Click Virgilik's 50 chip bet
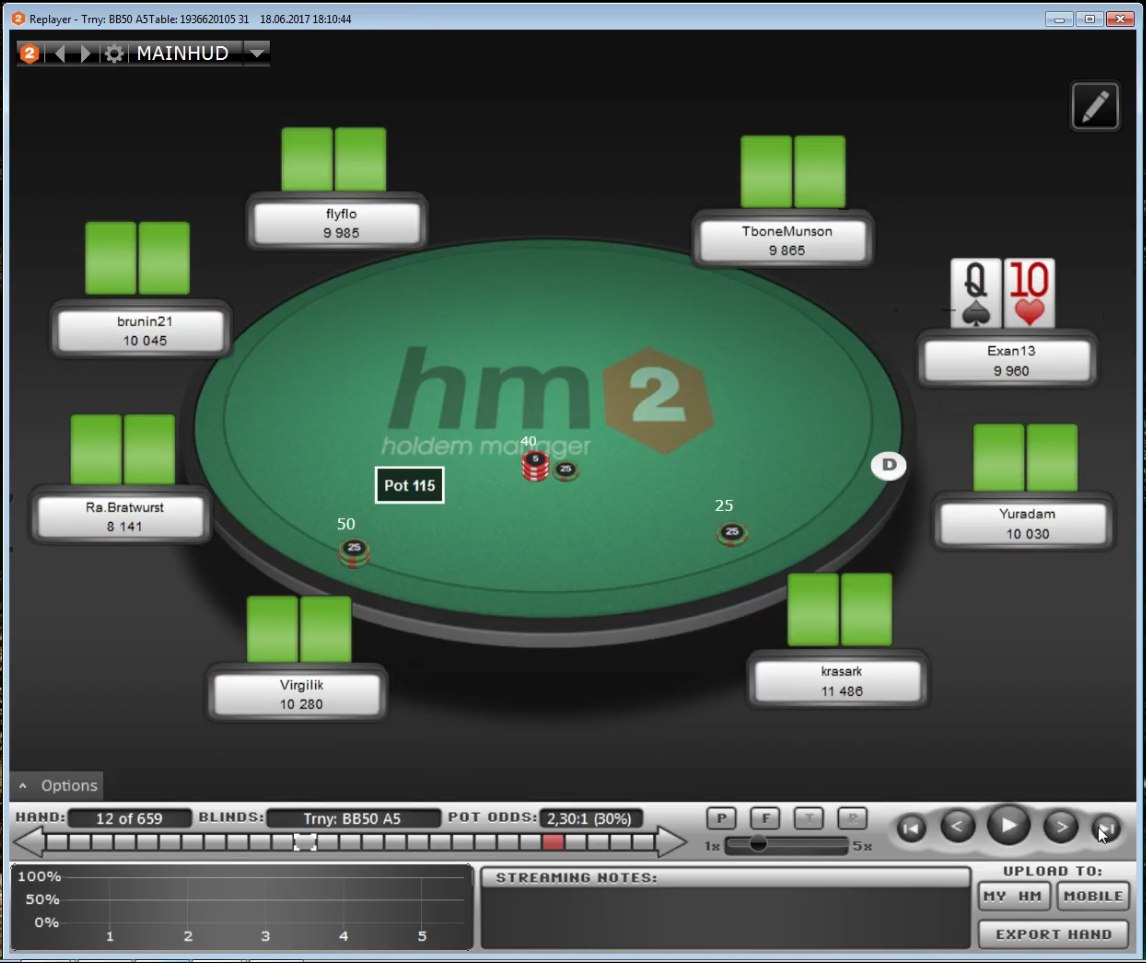 click(354, 552)
